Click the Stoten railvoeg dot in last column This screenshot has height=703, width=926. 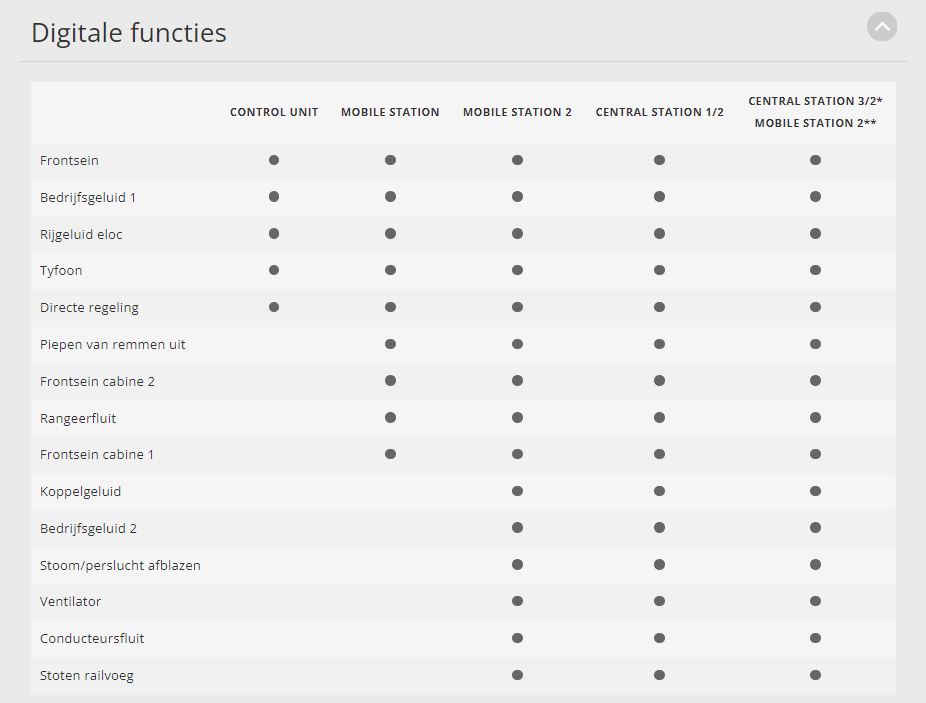point(816,675)
